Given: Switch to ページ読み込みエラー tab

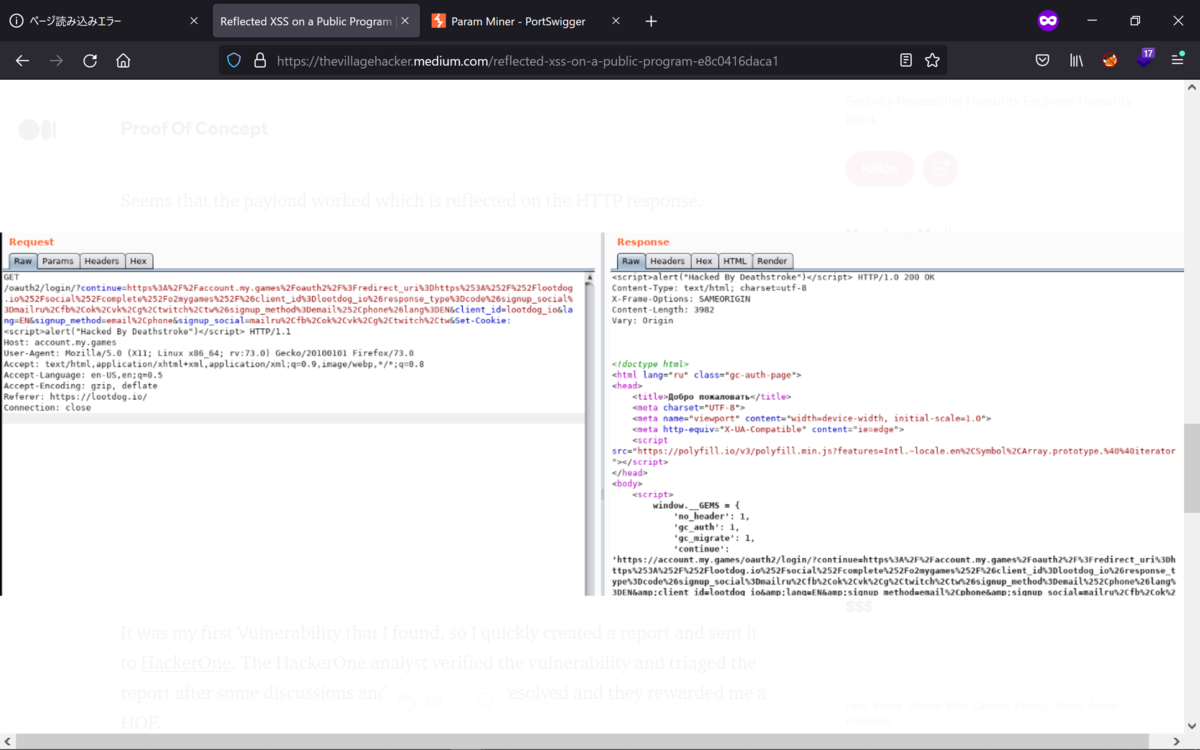Looking at the screenshot, I should 105,21.
